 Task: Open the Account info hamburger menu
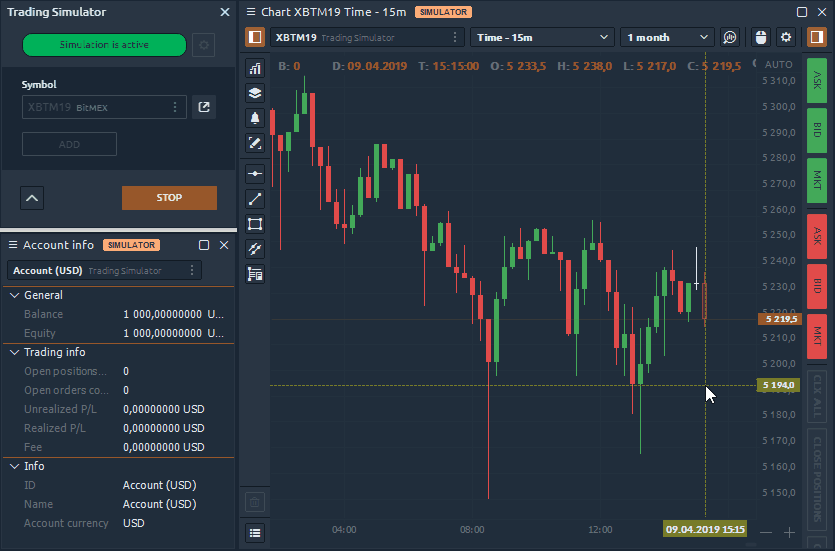(x=13, y=245)
